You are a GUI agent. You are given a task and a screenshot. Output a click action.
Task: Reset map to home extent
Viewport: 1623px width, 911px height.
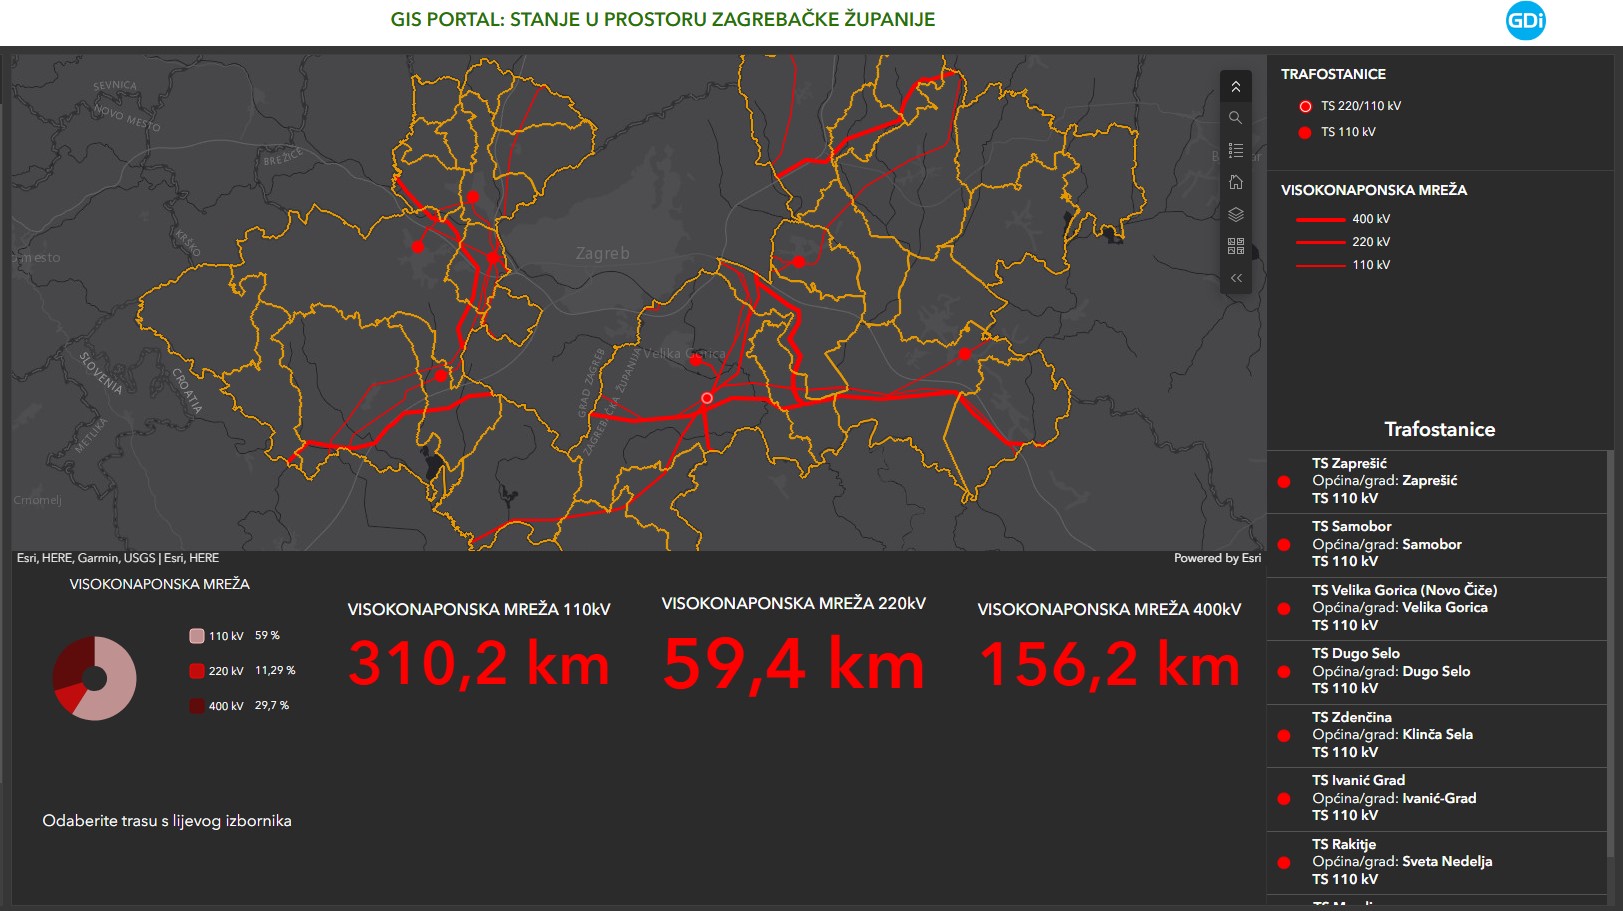(1236, 182)
